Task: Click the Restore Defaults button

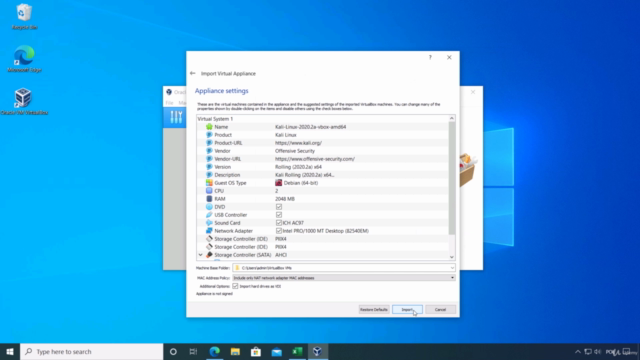Action: [x=373, y=309]
